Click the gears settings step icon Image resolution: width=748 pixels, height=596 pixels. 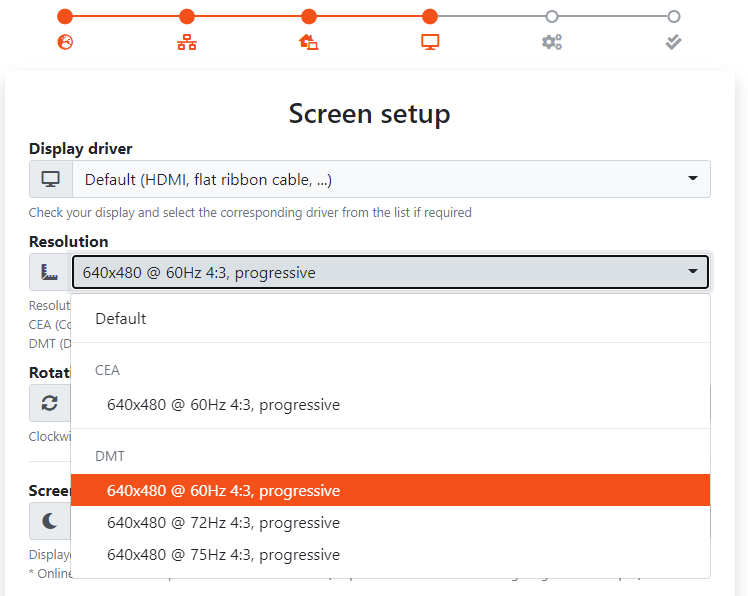click(552, 42)
